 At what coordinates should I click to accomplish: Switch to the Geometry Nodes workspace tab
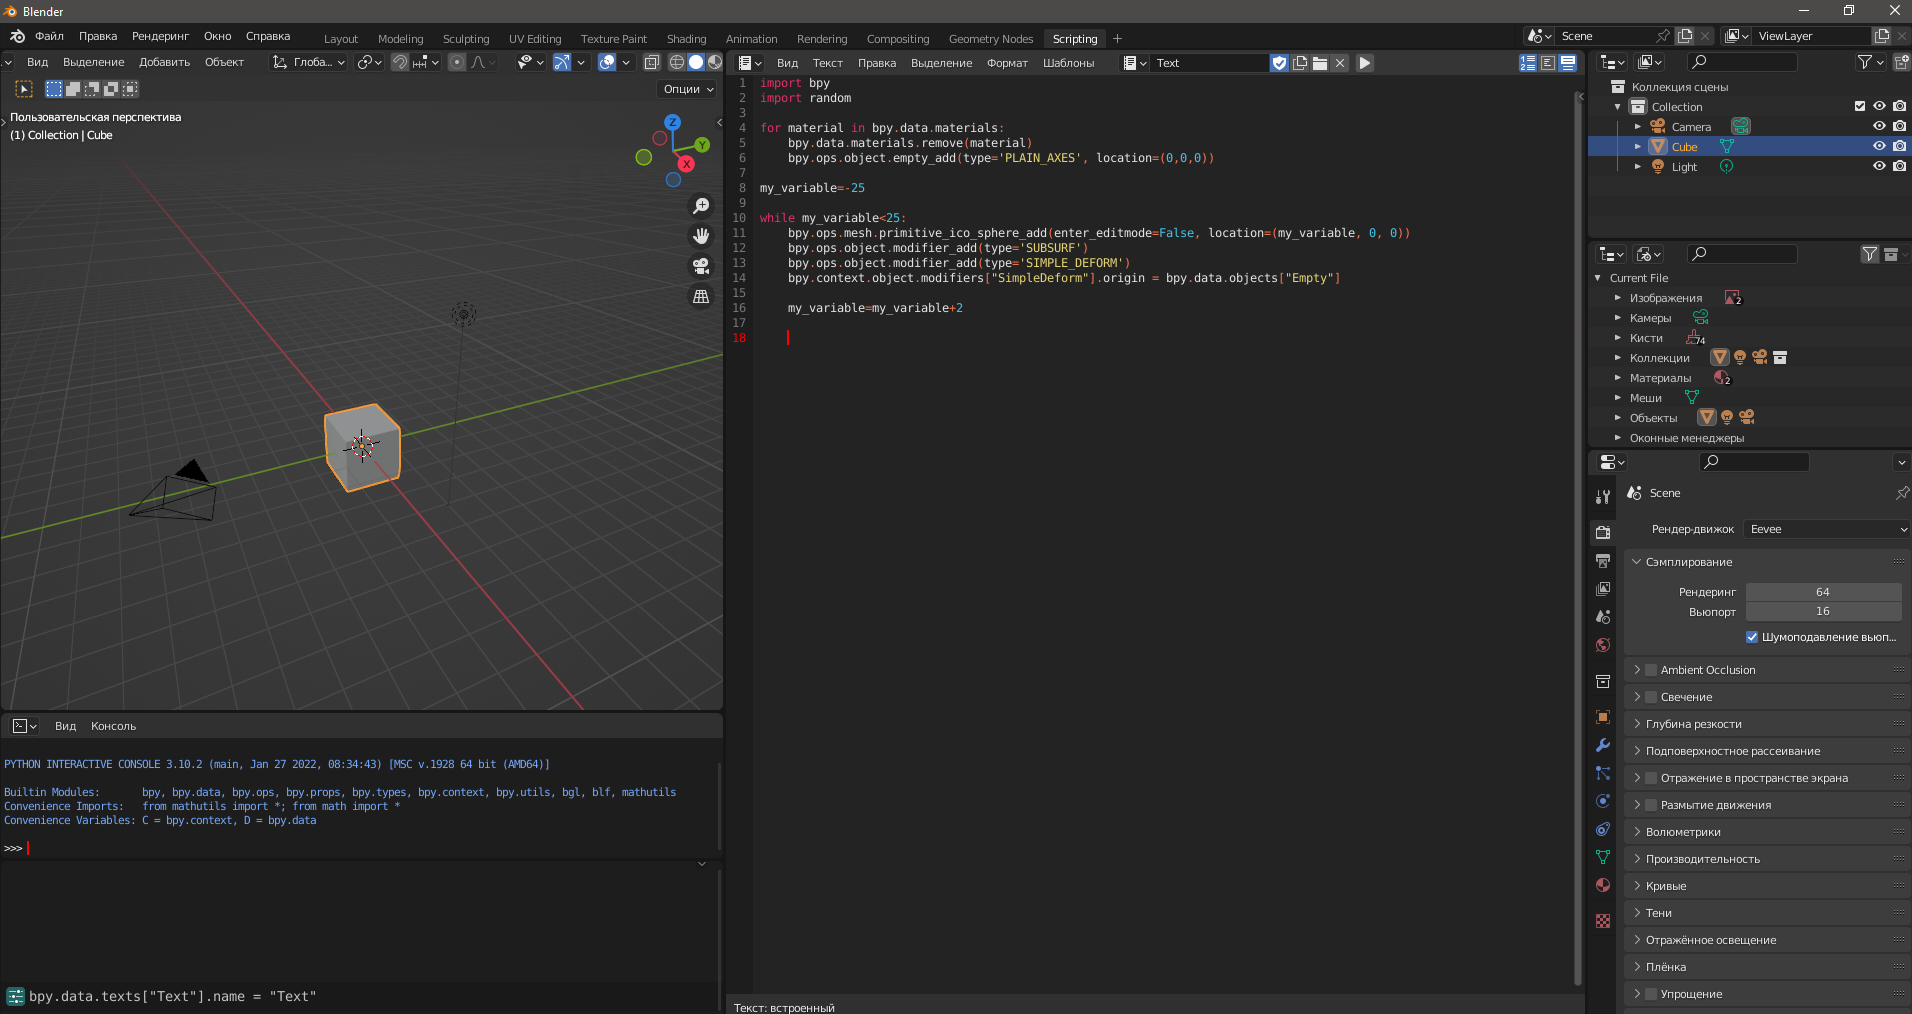991,39
